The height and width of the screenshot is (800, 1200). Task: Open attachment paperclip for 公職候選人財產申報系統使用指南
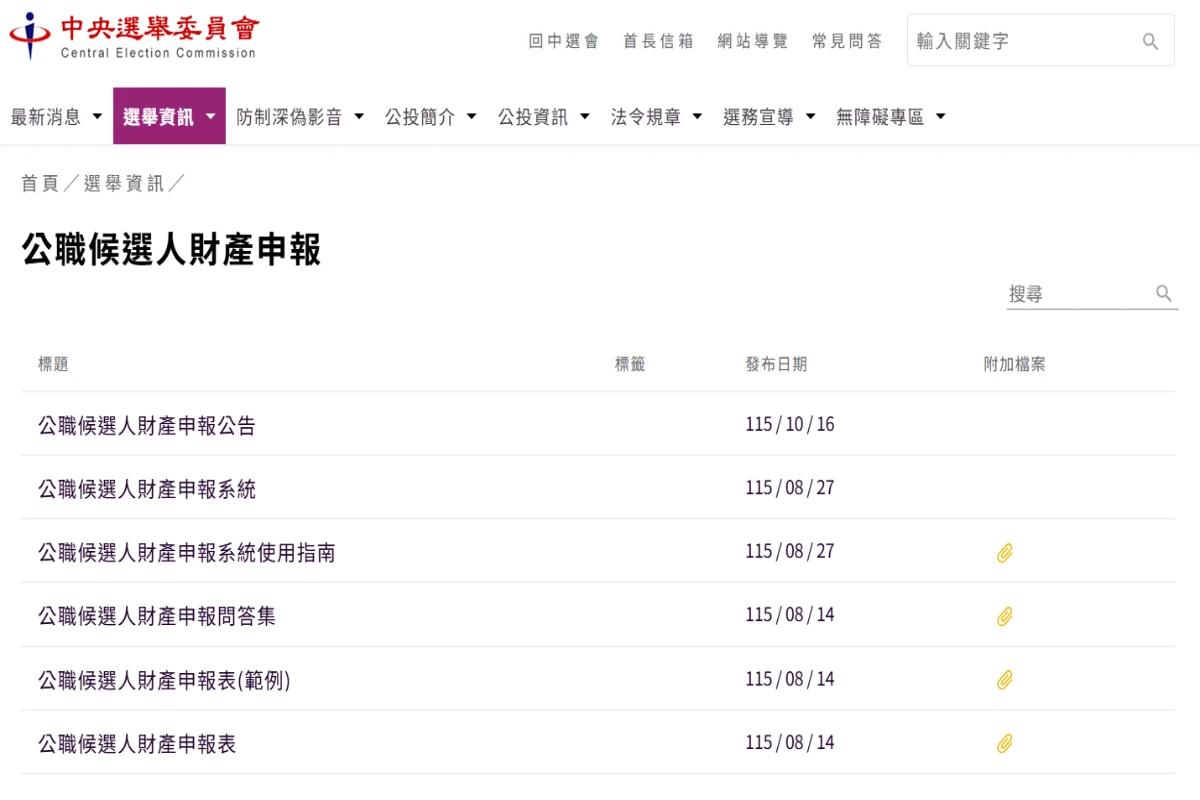[1005, 552]
